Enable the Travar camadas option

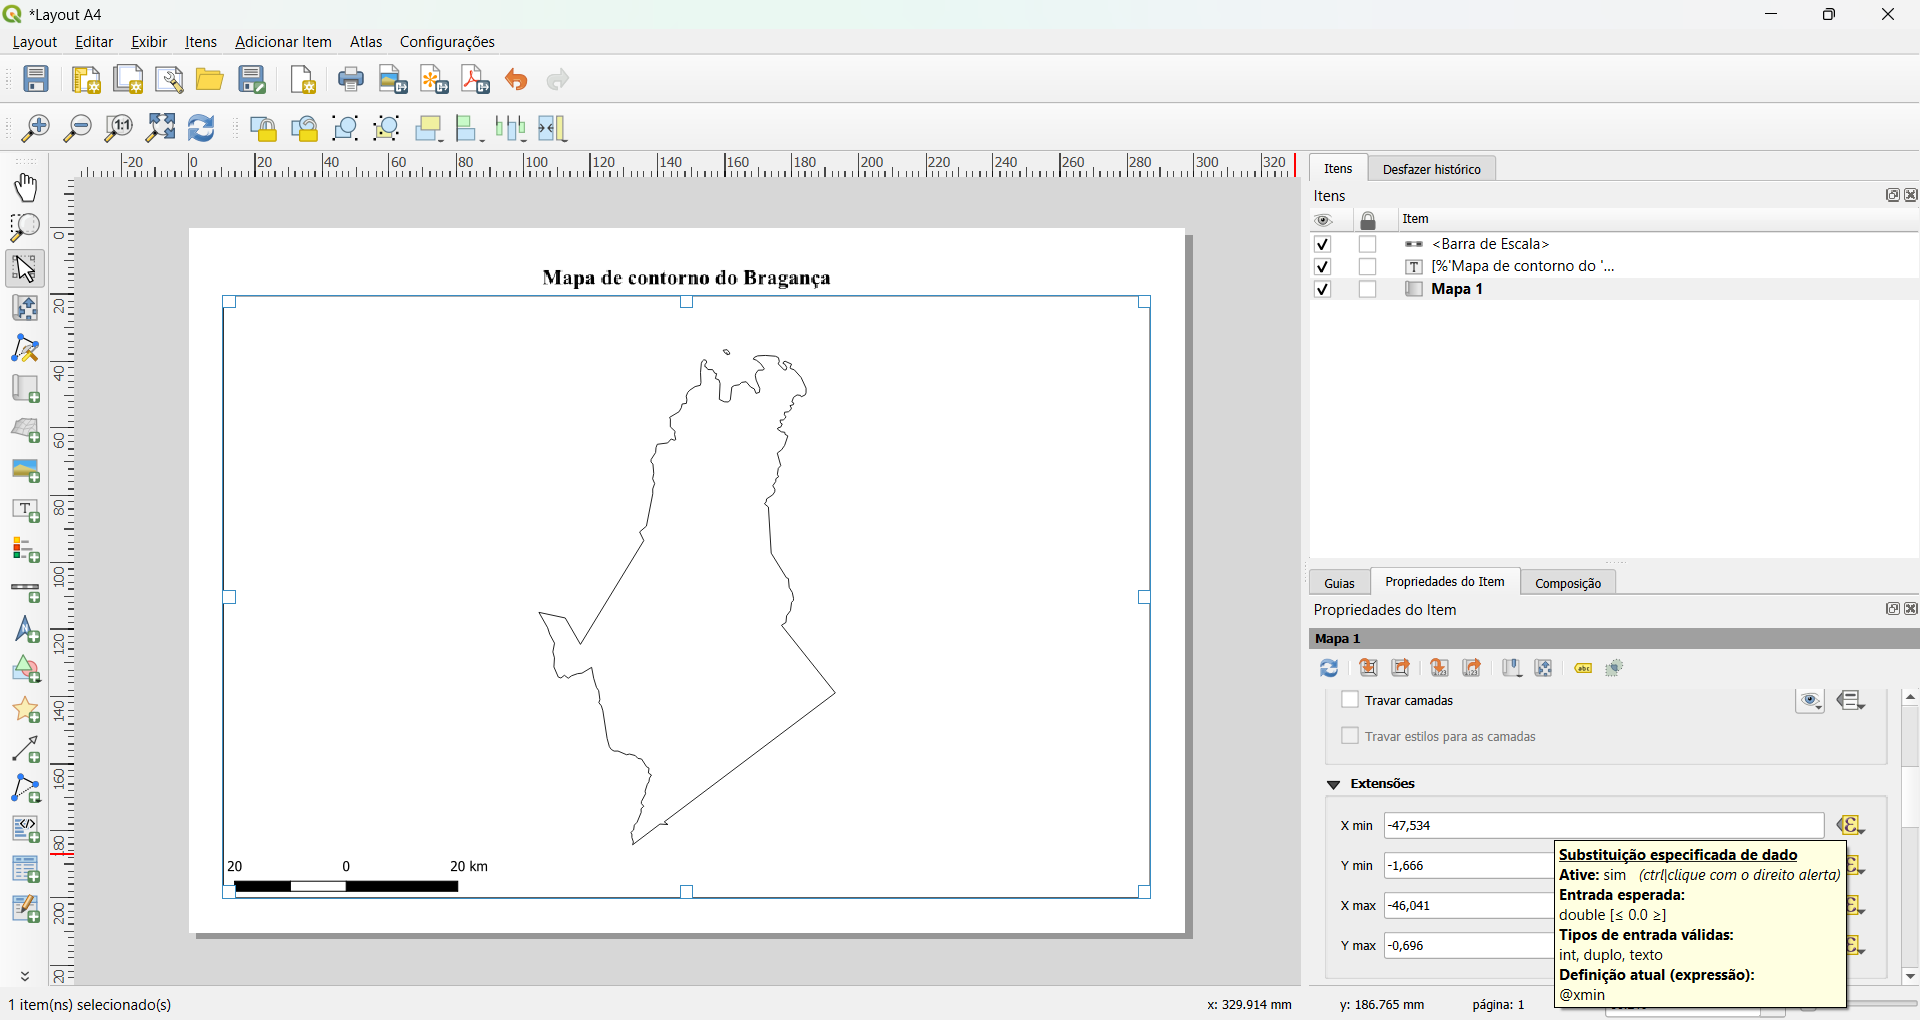[1348, 699]
